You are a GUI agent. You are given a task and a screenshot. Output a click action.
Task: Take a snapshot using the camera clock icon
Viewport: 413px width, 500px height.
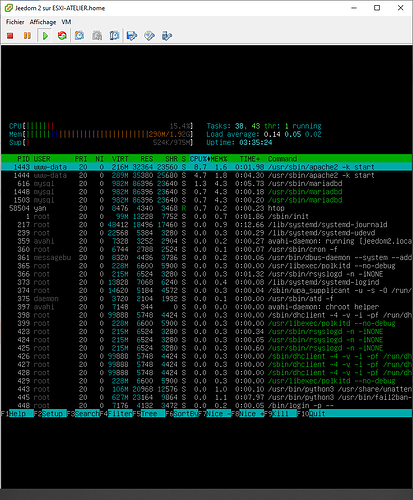tap(79, 35)
